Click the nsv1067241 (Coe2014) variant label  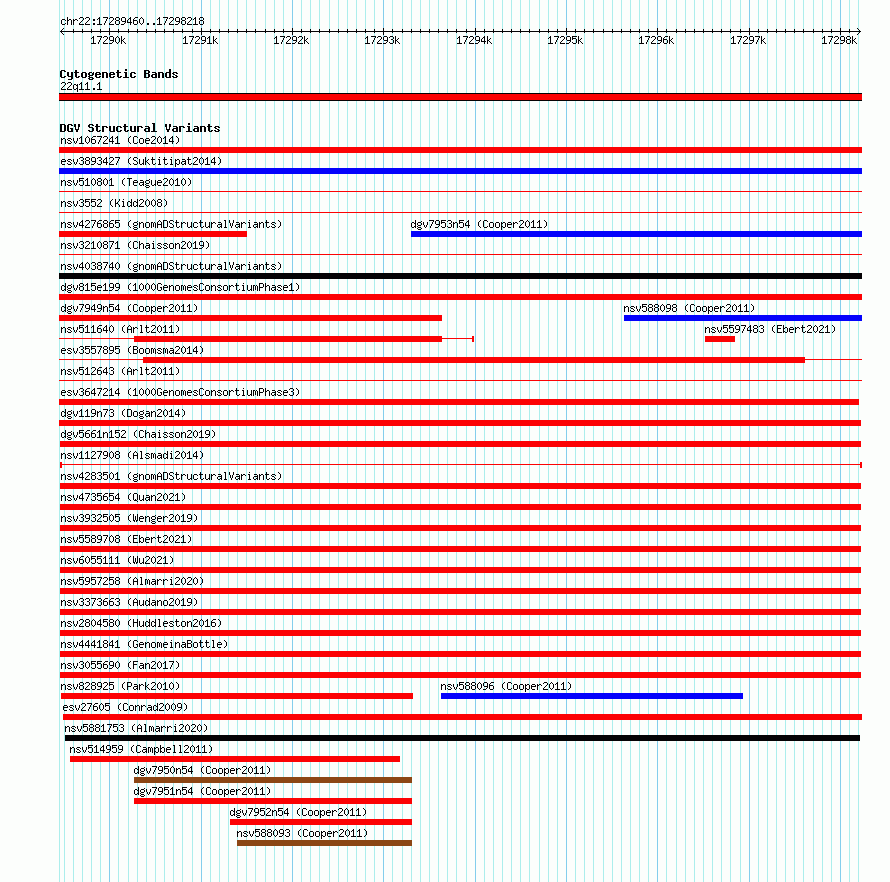click(x=120, y=140)
